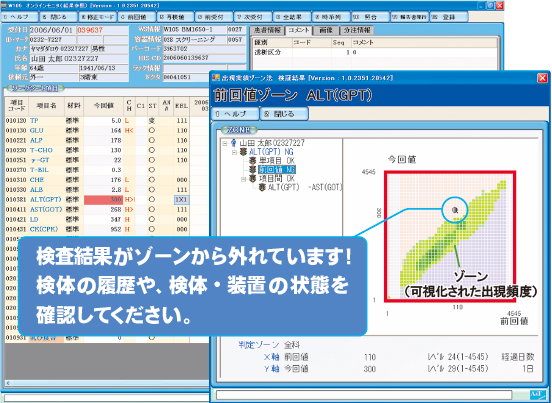Click the GLU item name

click(x=37, y=131)
